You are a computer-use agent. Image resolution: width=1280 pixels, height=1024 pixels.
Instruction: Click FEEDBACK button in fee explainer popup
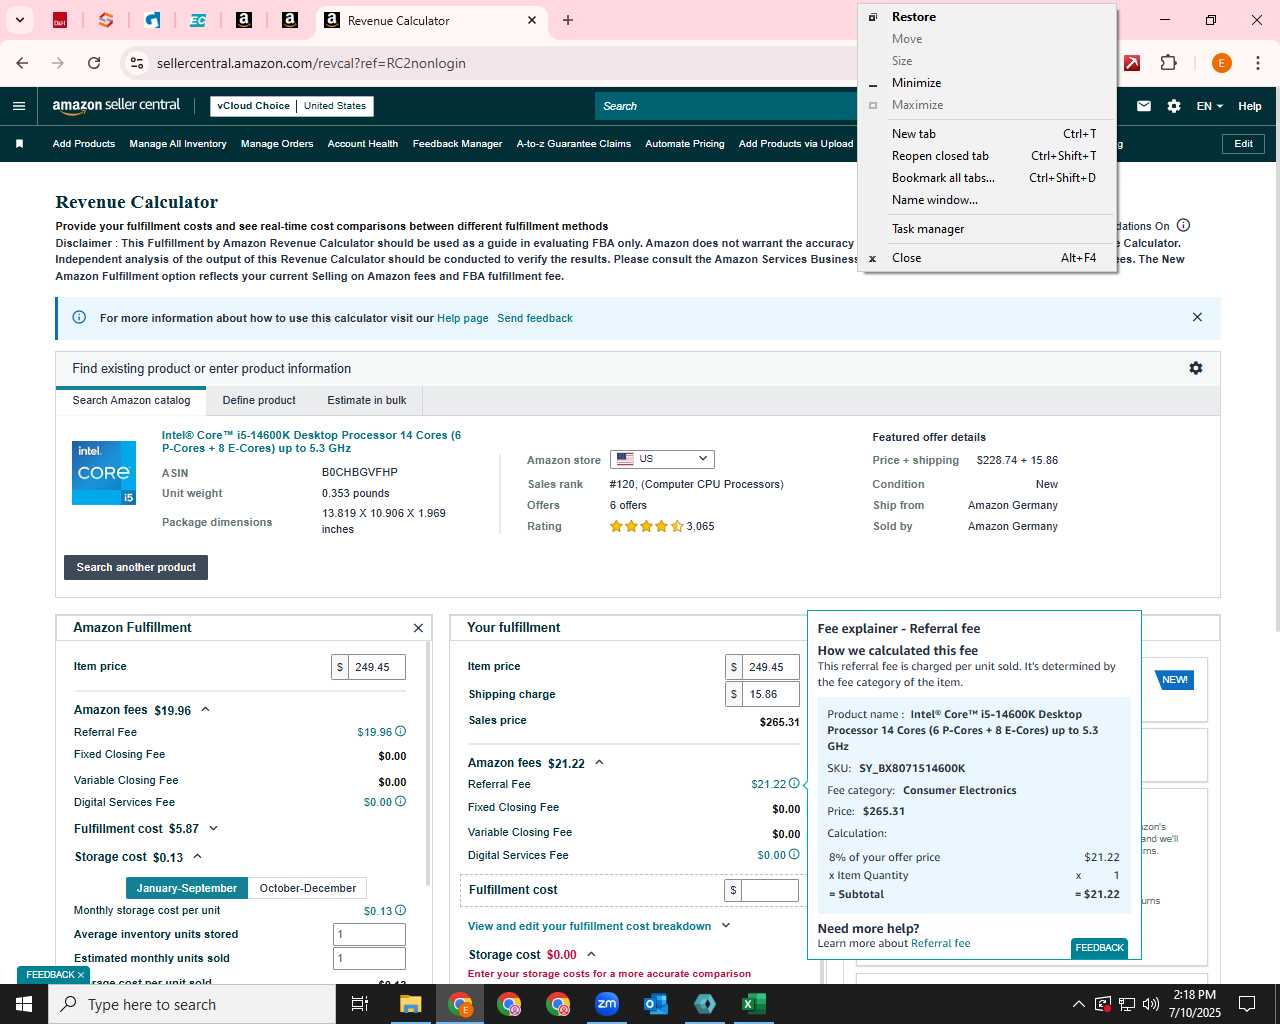pos(1099,948)
